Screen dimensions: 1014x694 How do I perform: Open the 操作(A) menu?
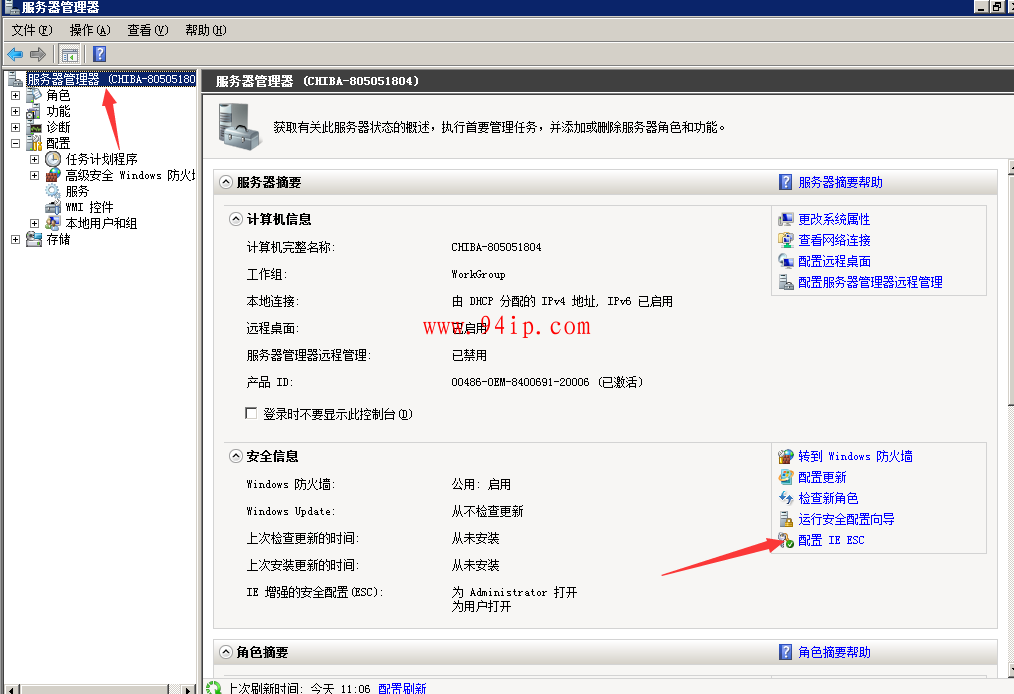[90, 30]
